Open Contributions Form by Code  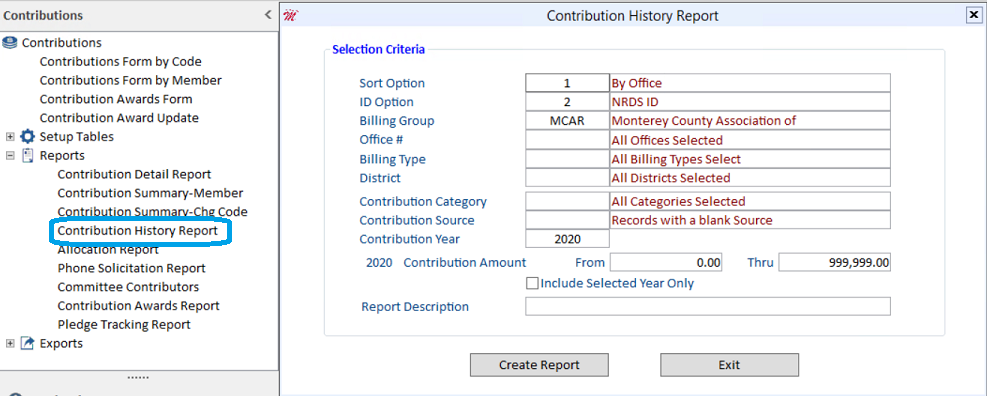120,62
